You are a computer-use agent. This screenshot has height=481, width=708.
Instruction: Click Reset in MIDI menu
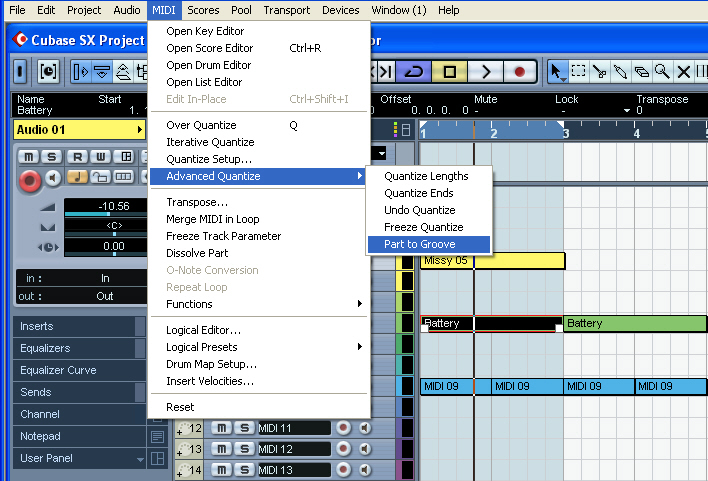coord(259,407)
